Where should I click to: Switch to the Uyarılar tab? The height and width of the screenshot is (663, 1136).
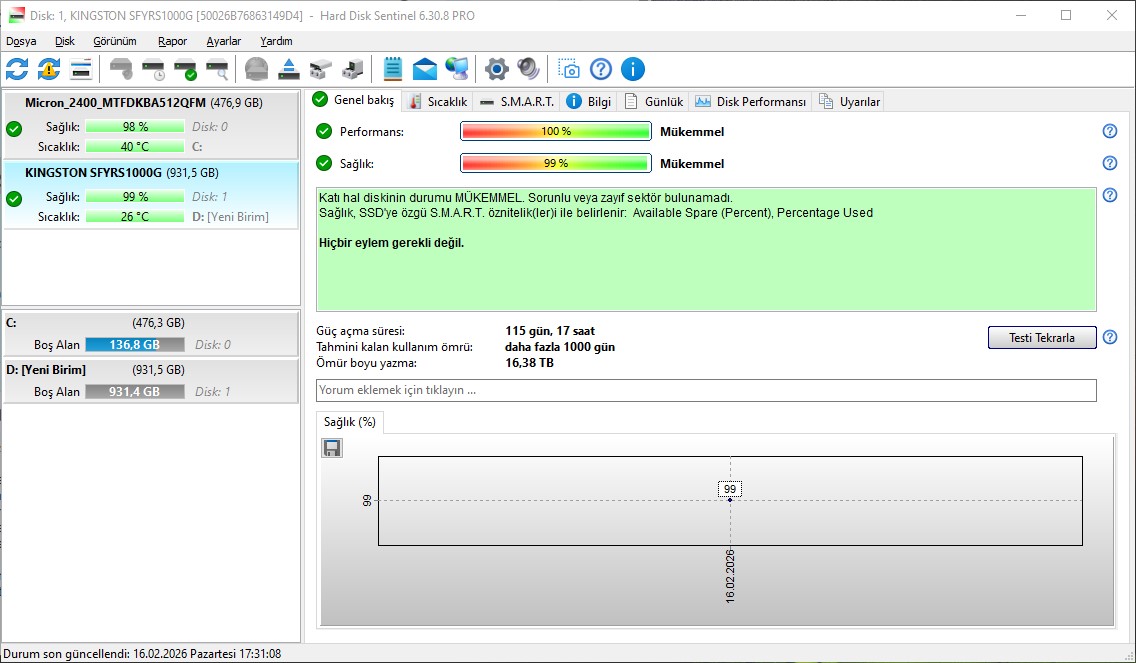click(849, 101)
